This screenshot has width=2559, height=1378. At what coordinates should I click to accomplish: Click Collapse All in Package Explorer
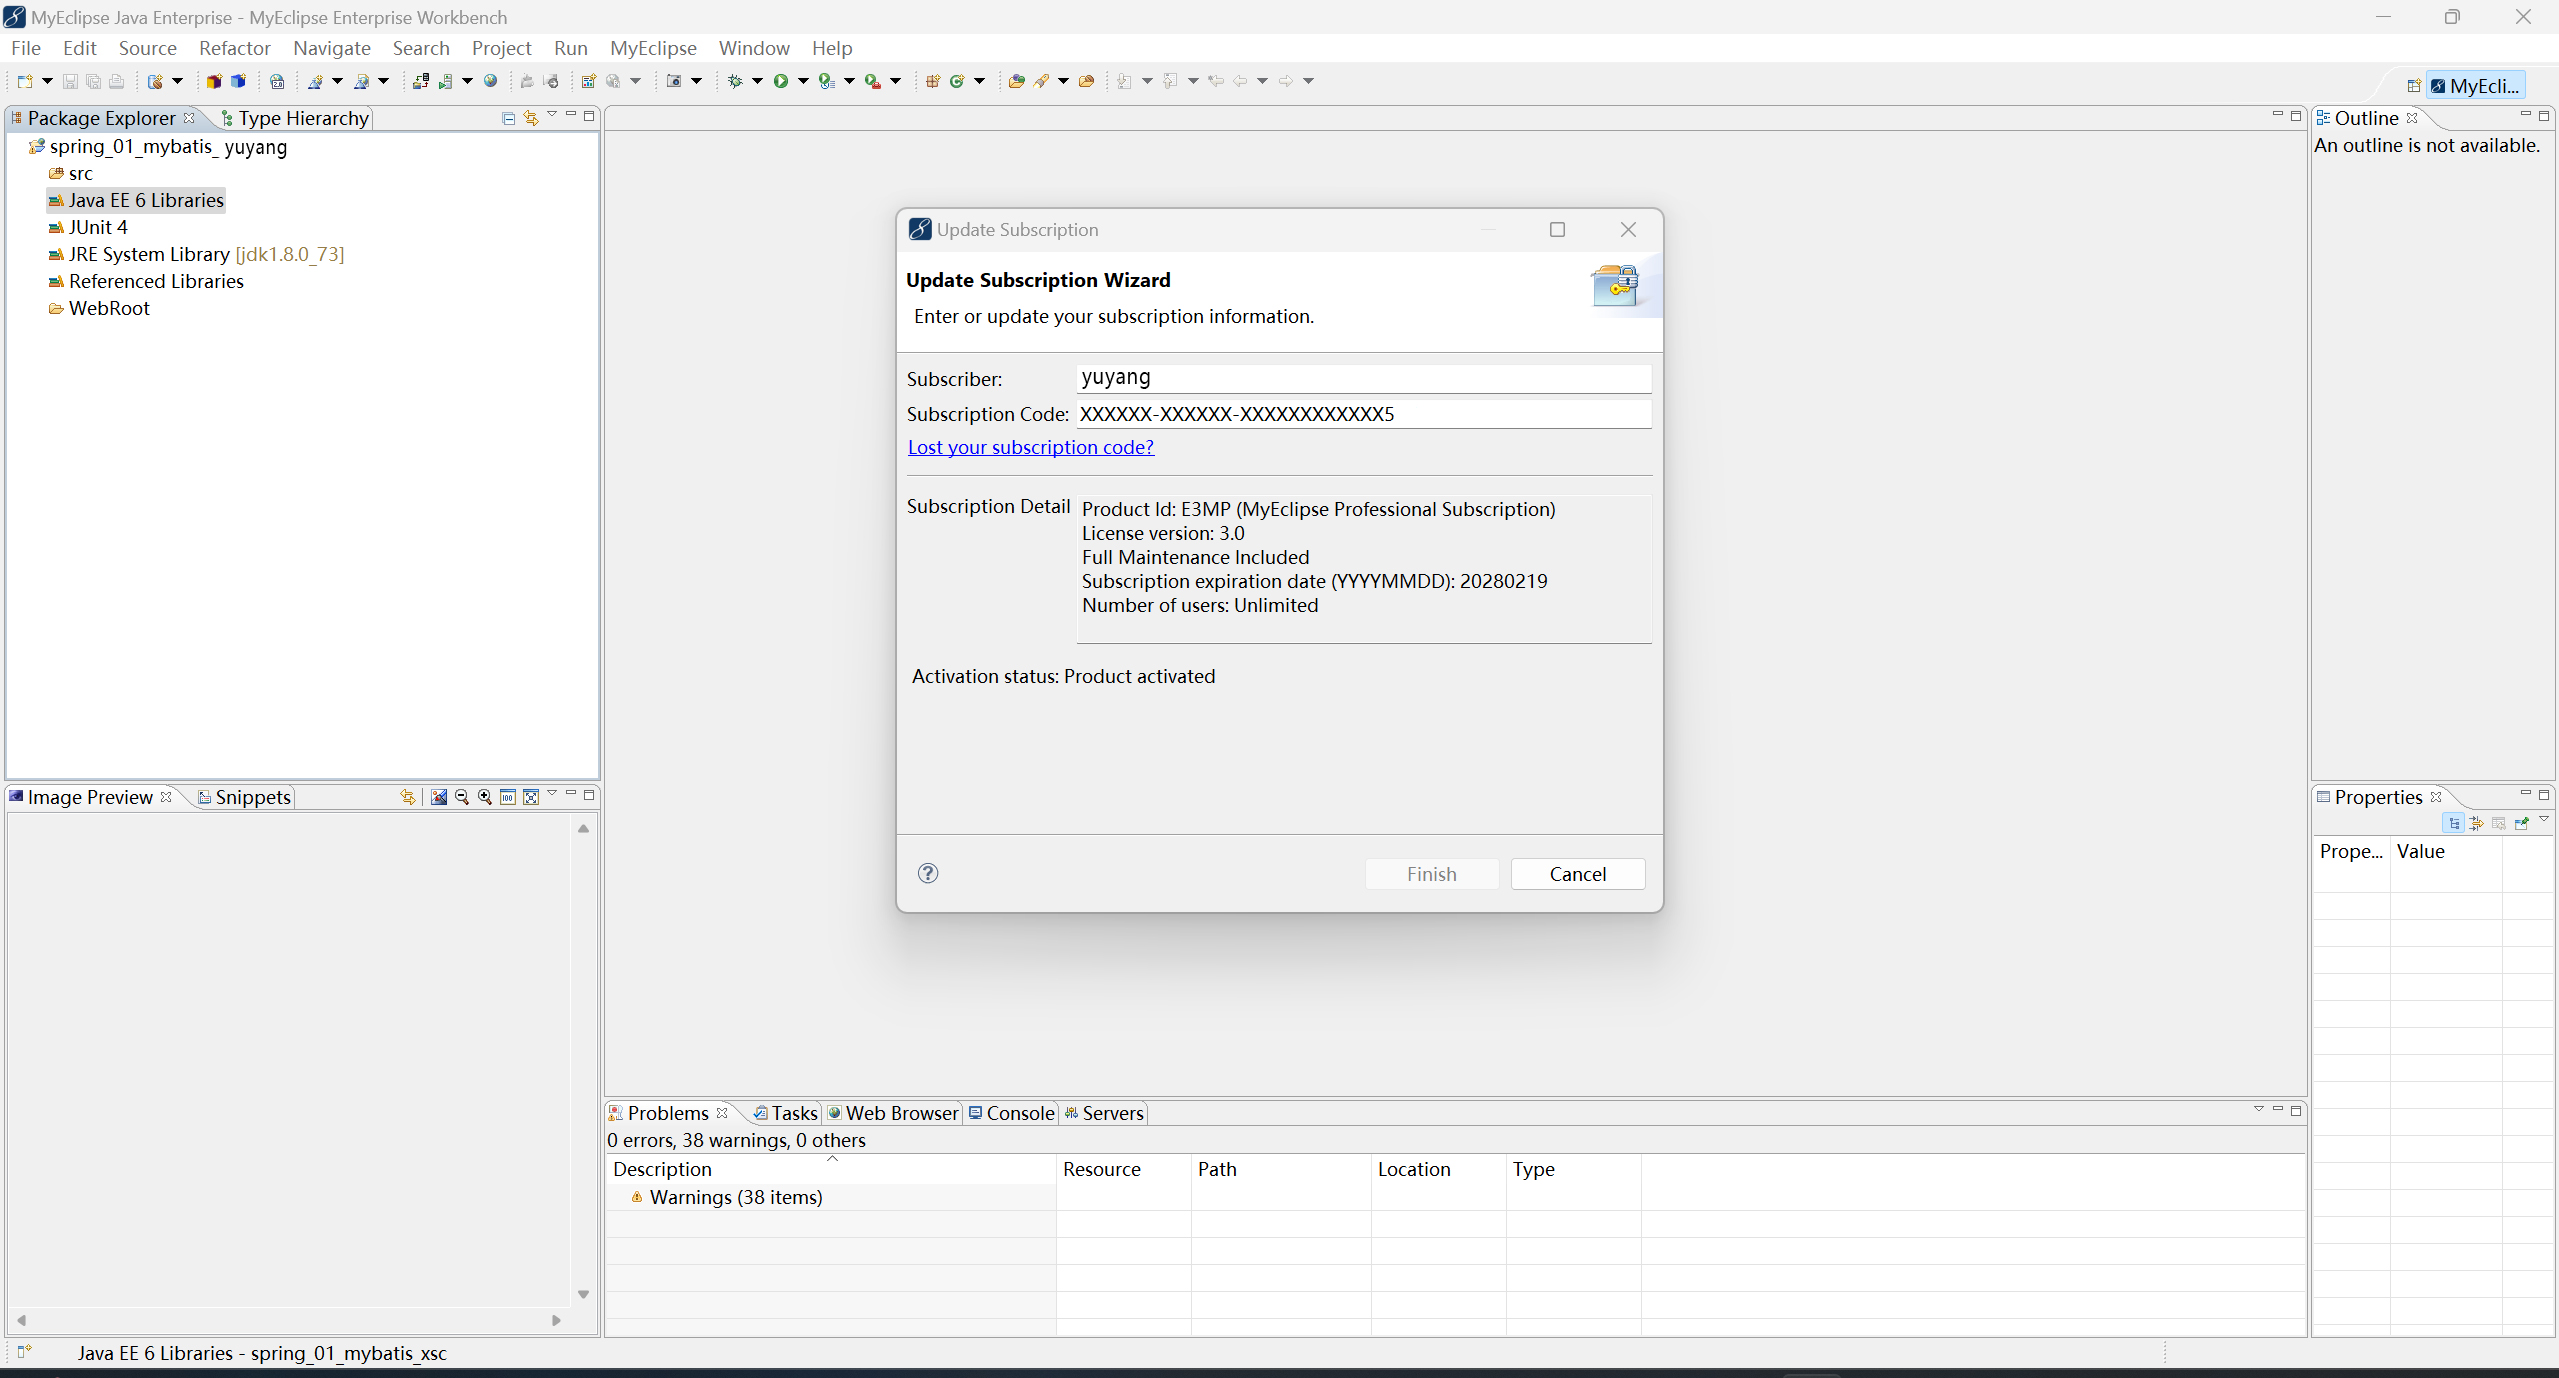[x=508, y=118]
